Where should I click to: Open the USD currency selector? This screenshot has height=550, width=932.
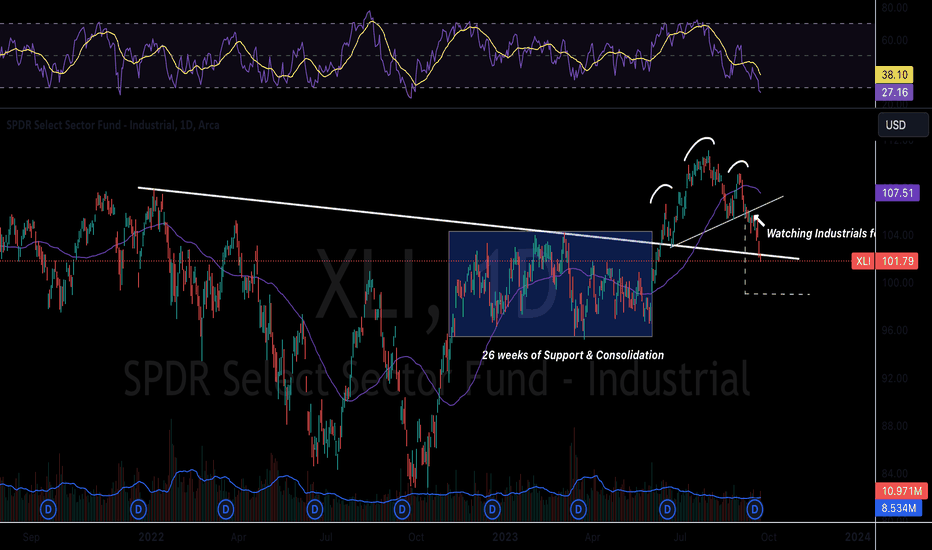(x=903, y=125)
